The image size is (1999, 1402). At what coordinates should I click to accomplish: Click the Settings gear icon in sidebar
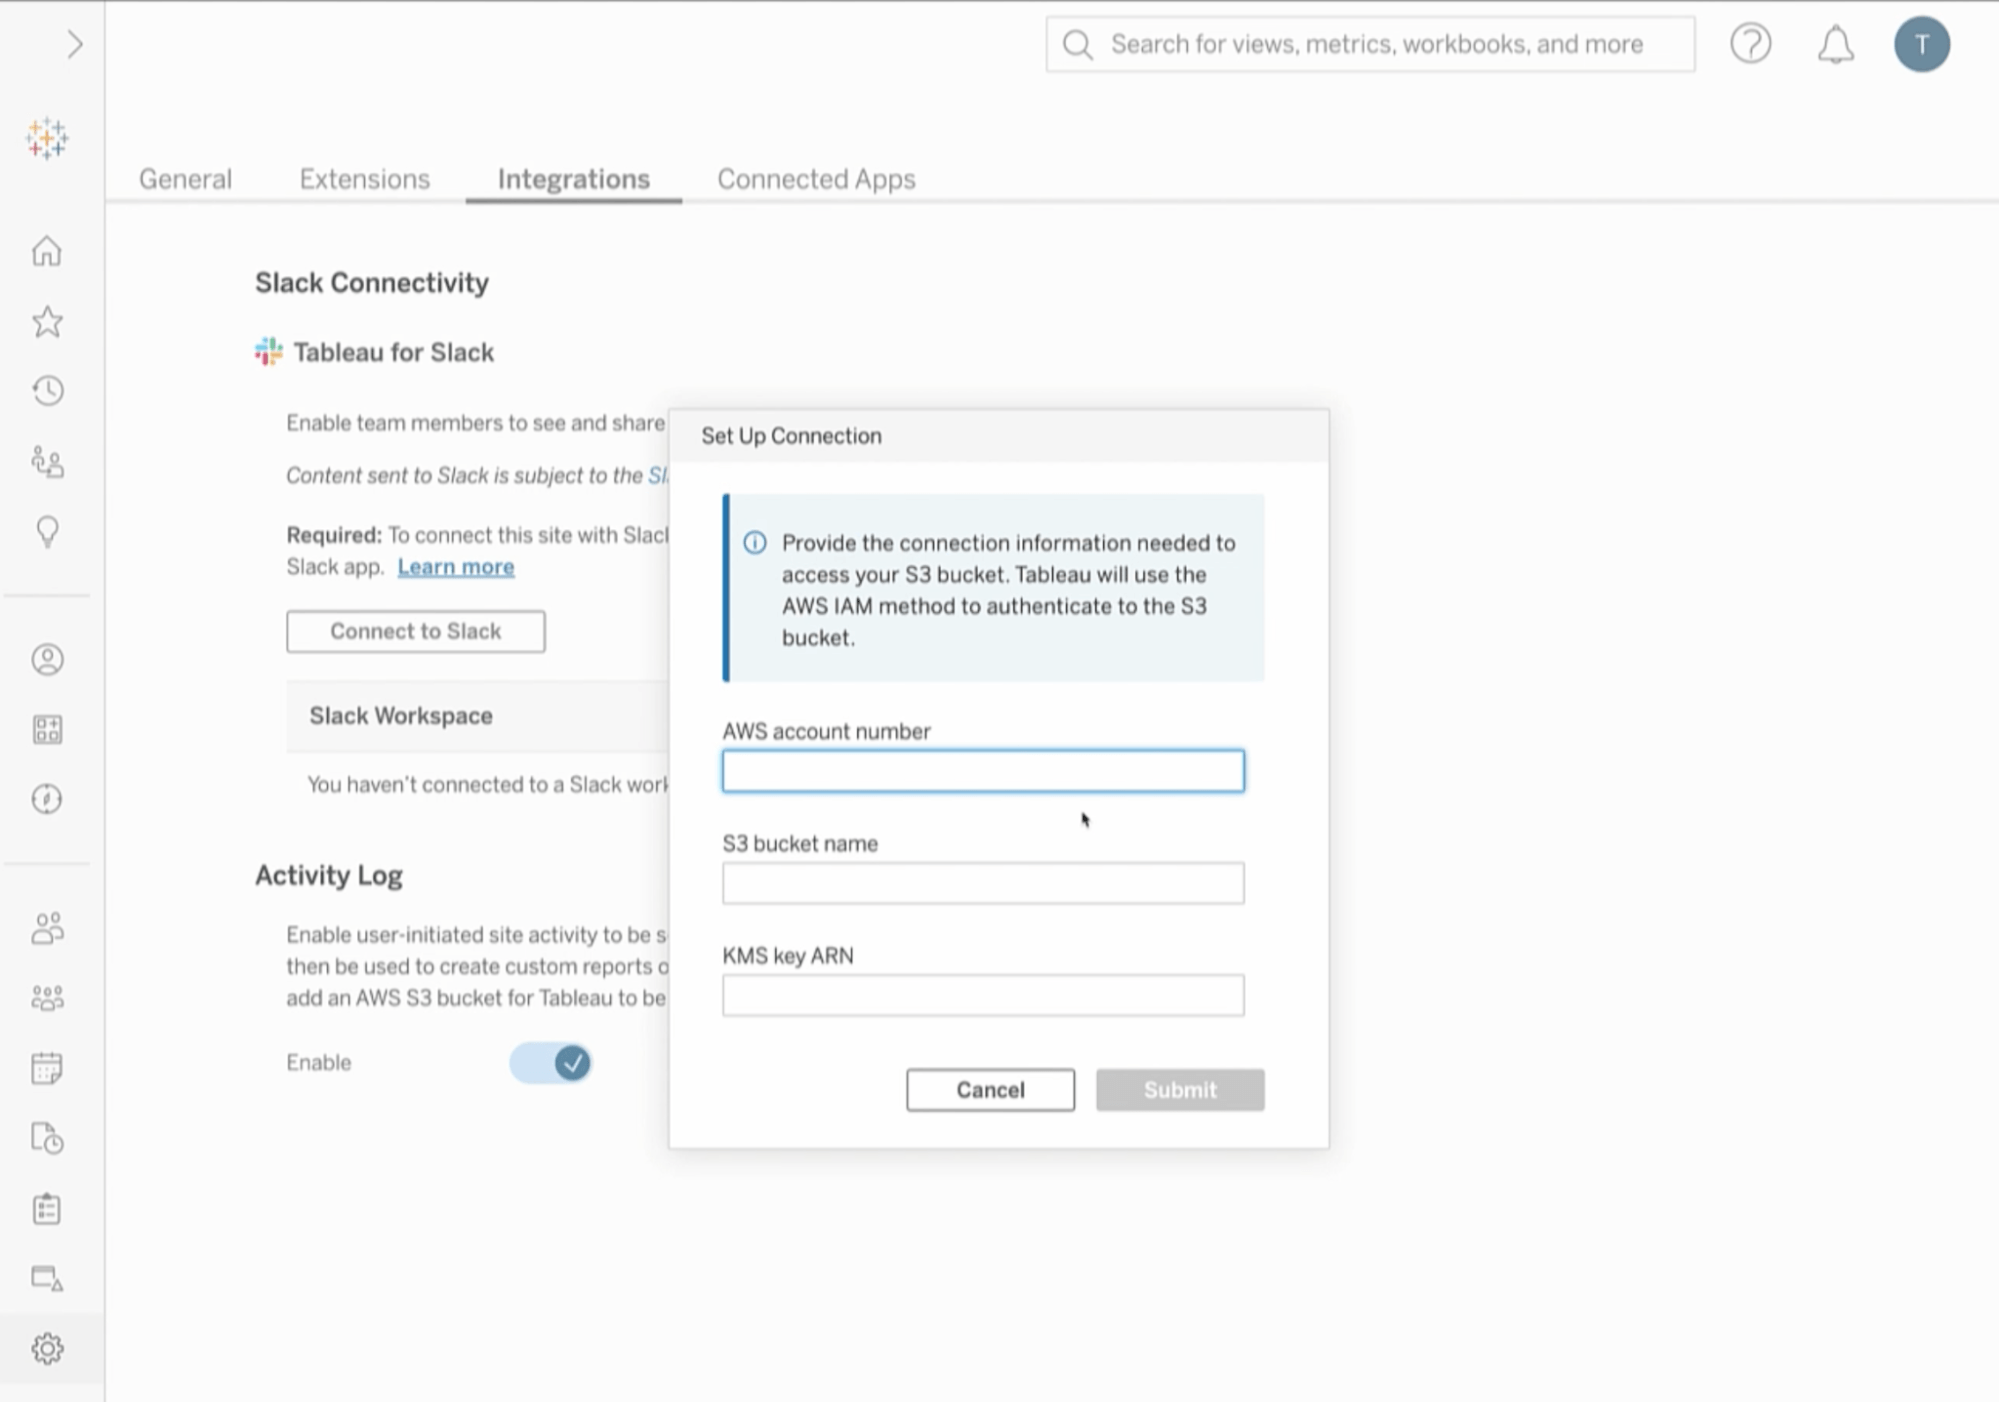[49, 1349]
